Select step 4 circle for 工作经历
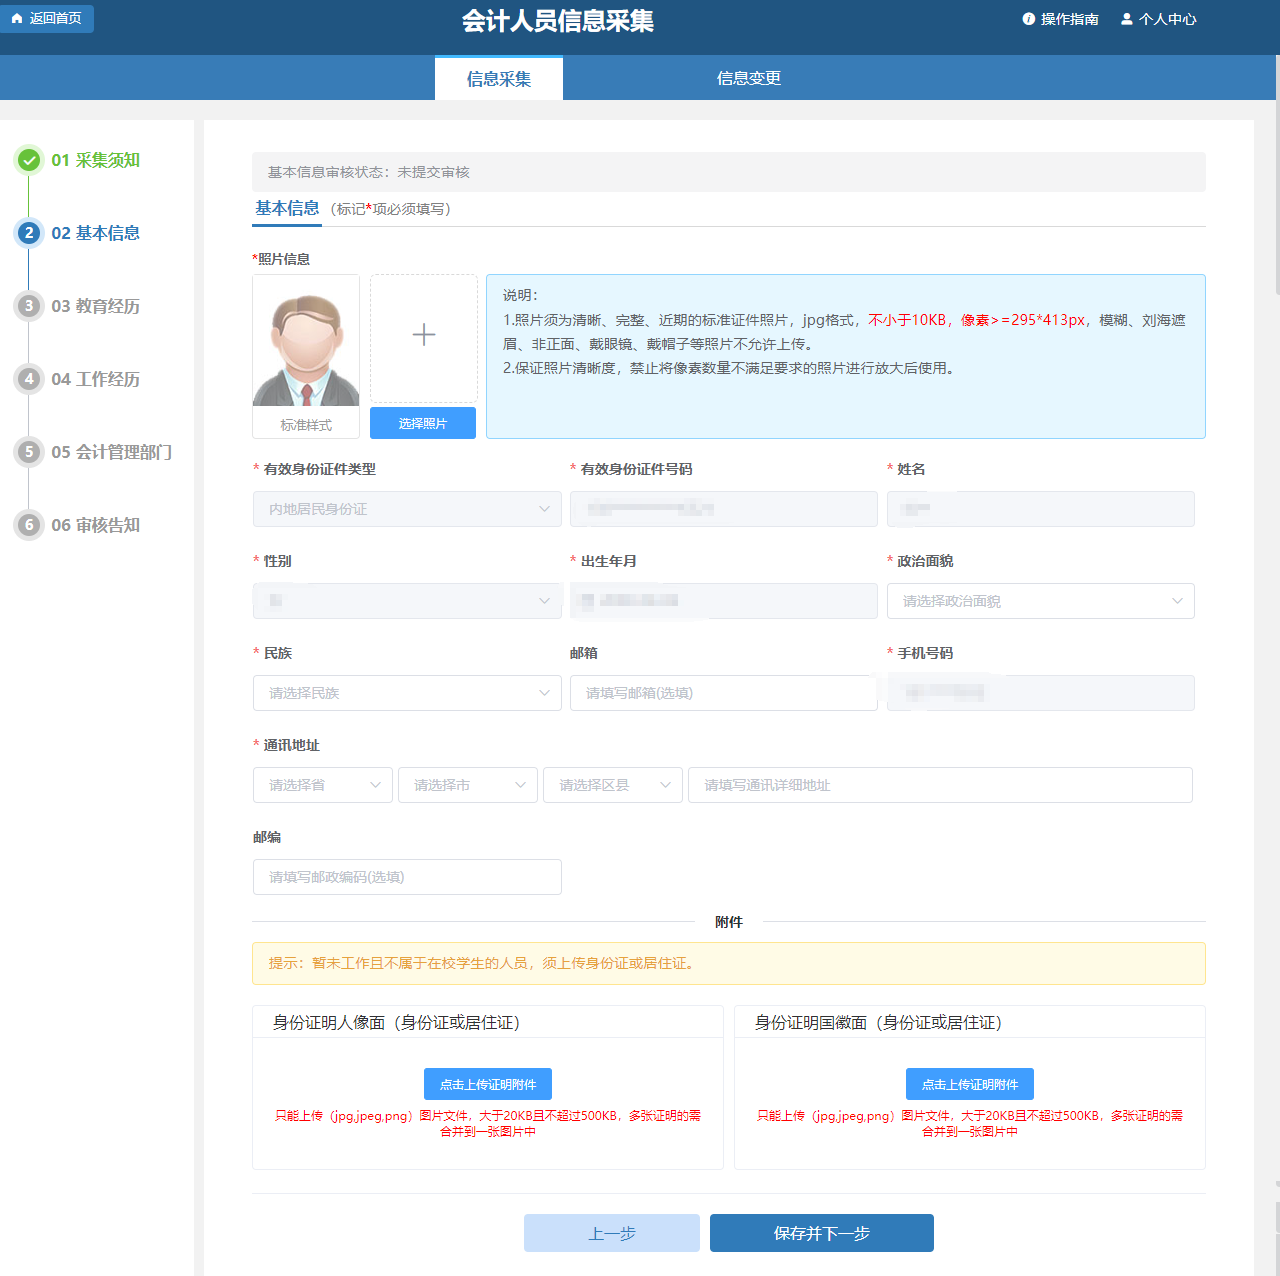Viewport: 1280px width, 1276px height. pos(29,379)
